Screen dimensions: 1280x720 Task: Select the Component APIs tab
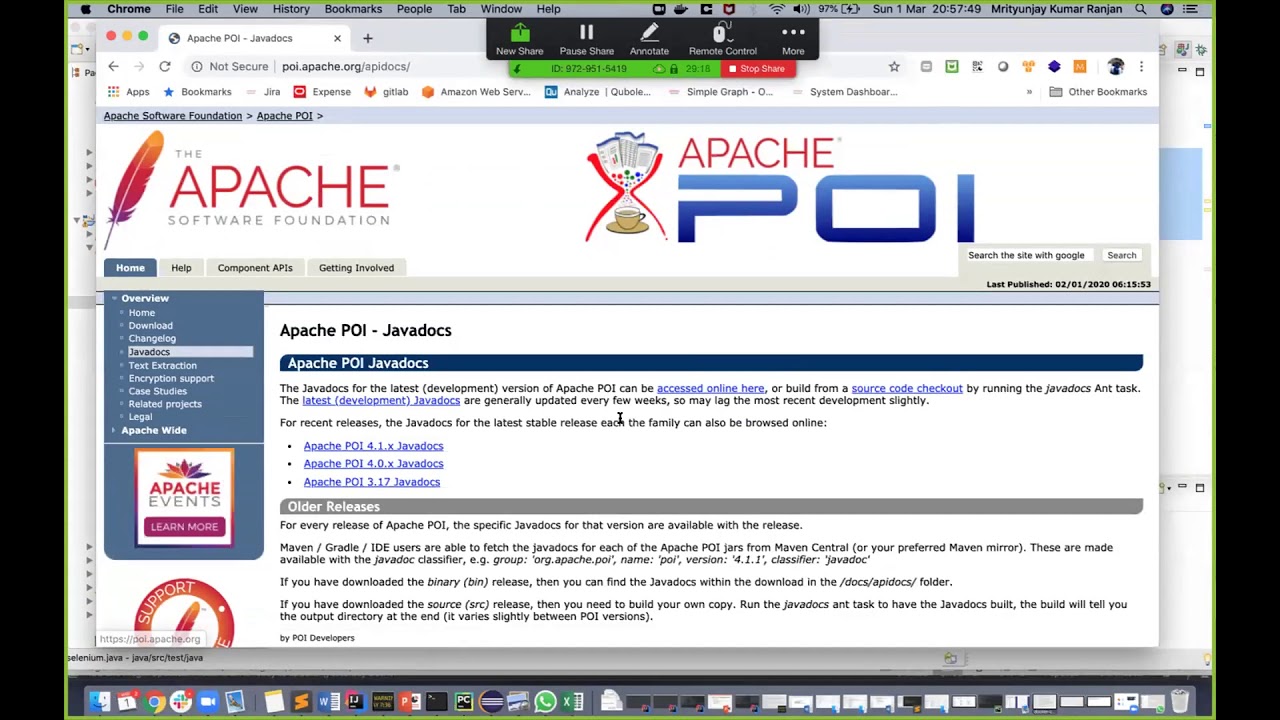tap(255, 268)
